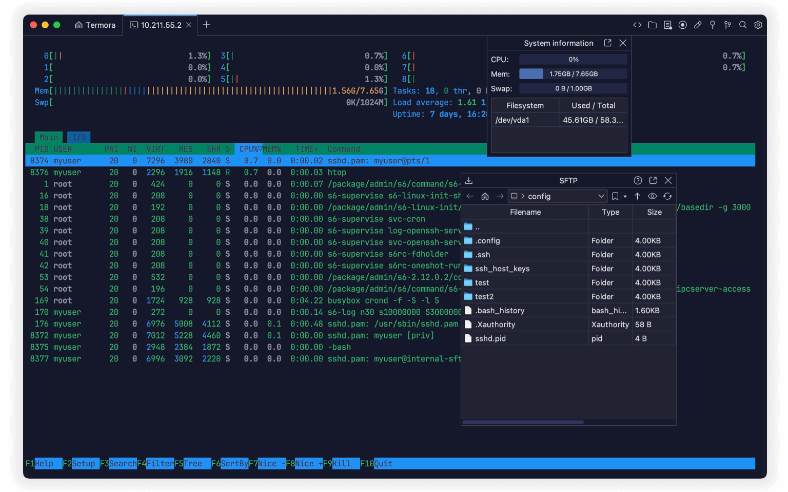The width and height of the screenshot is (788, 492).
Task: Open the SFTP folder icon in top toolbar
Action: pos(653,24)
